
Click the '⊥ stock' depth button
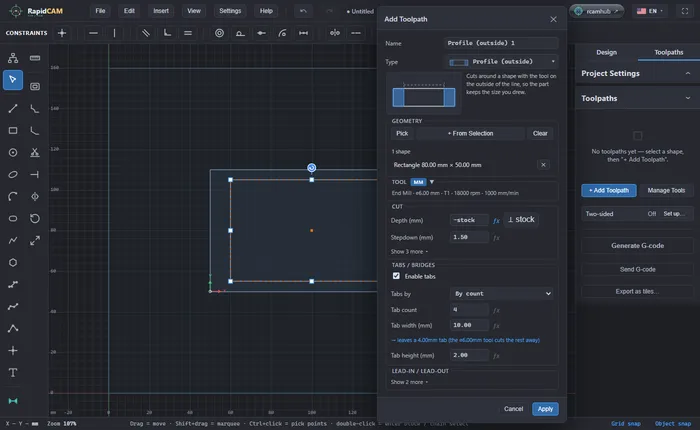click(x=521, y=220)
